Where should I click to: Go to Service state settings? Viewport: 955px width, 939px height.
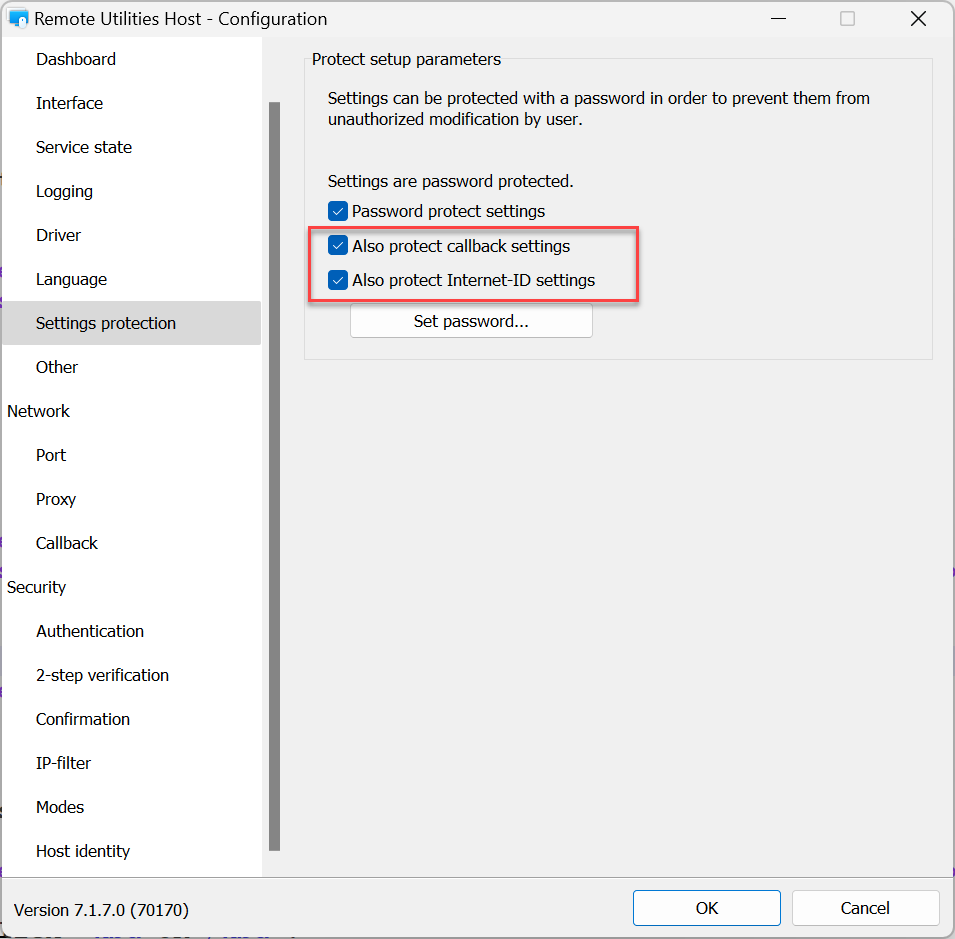click(84, 147)
